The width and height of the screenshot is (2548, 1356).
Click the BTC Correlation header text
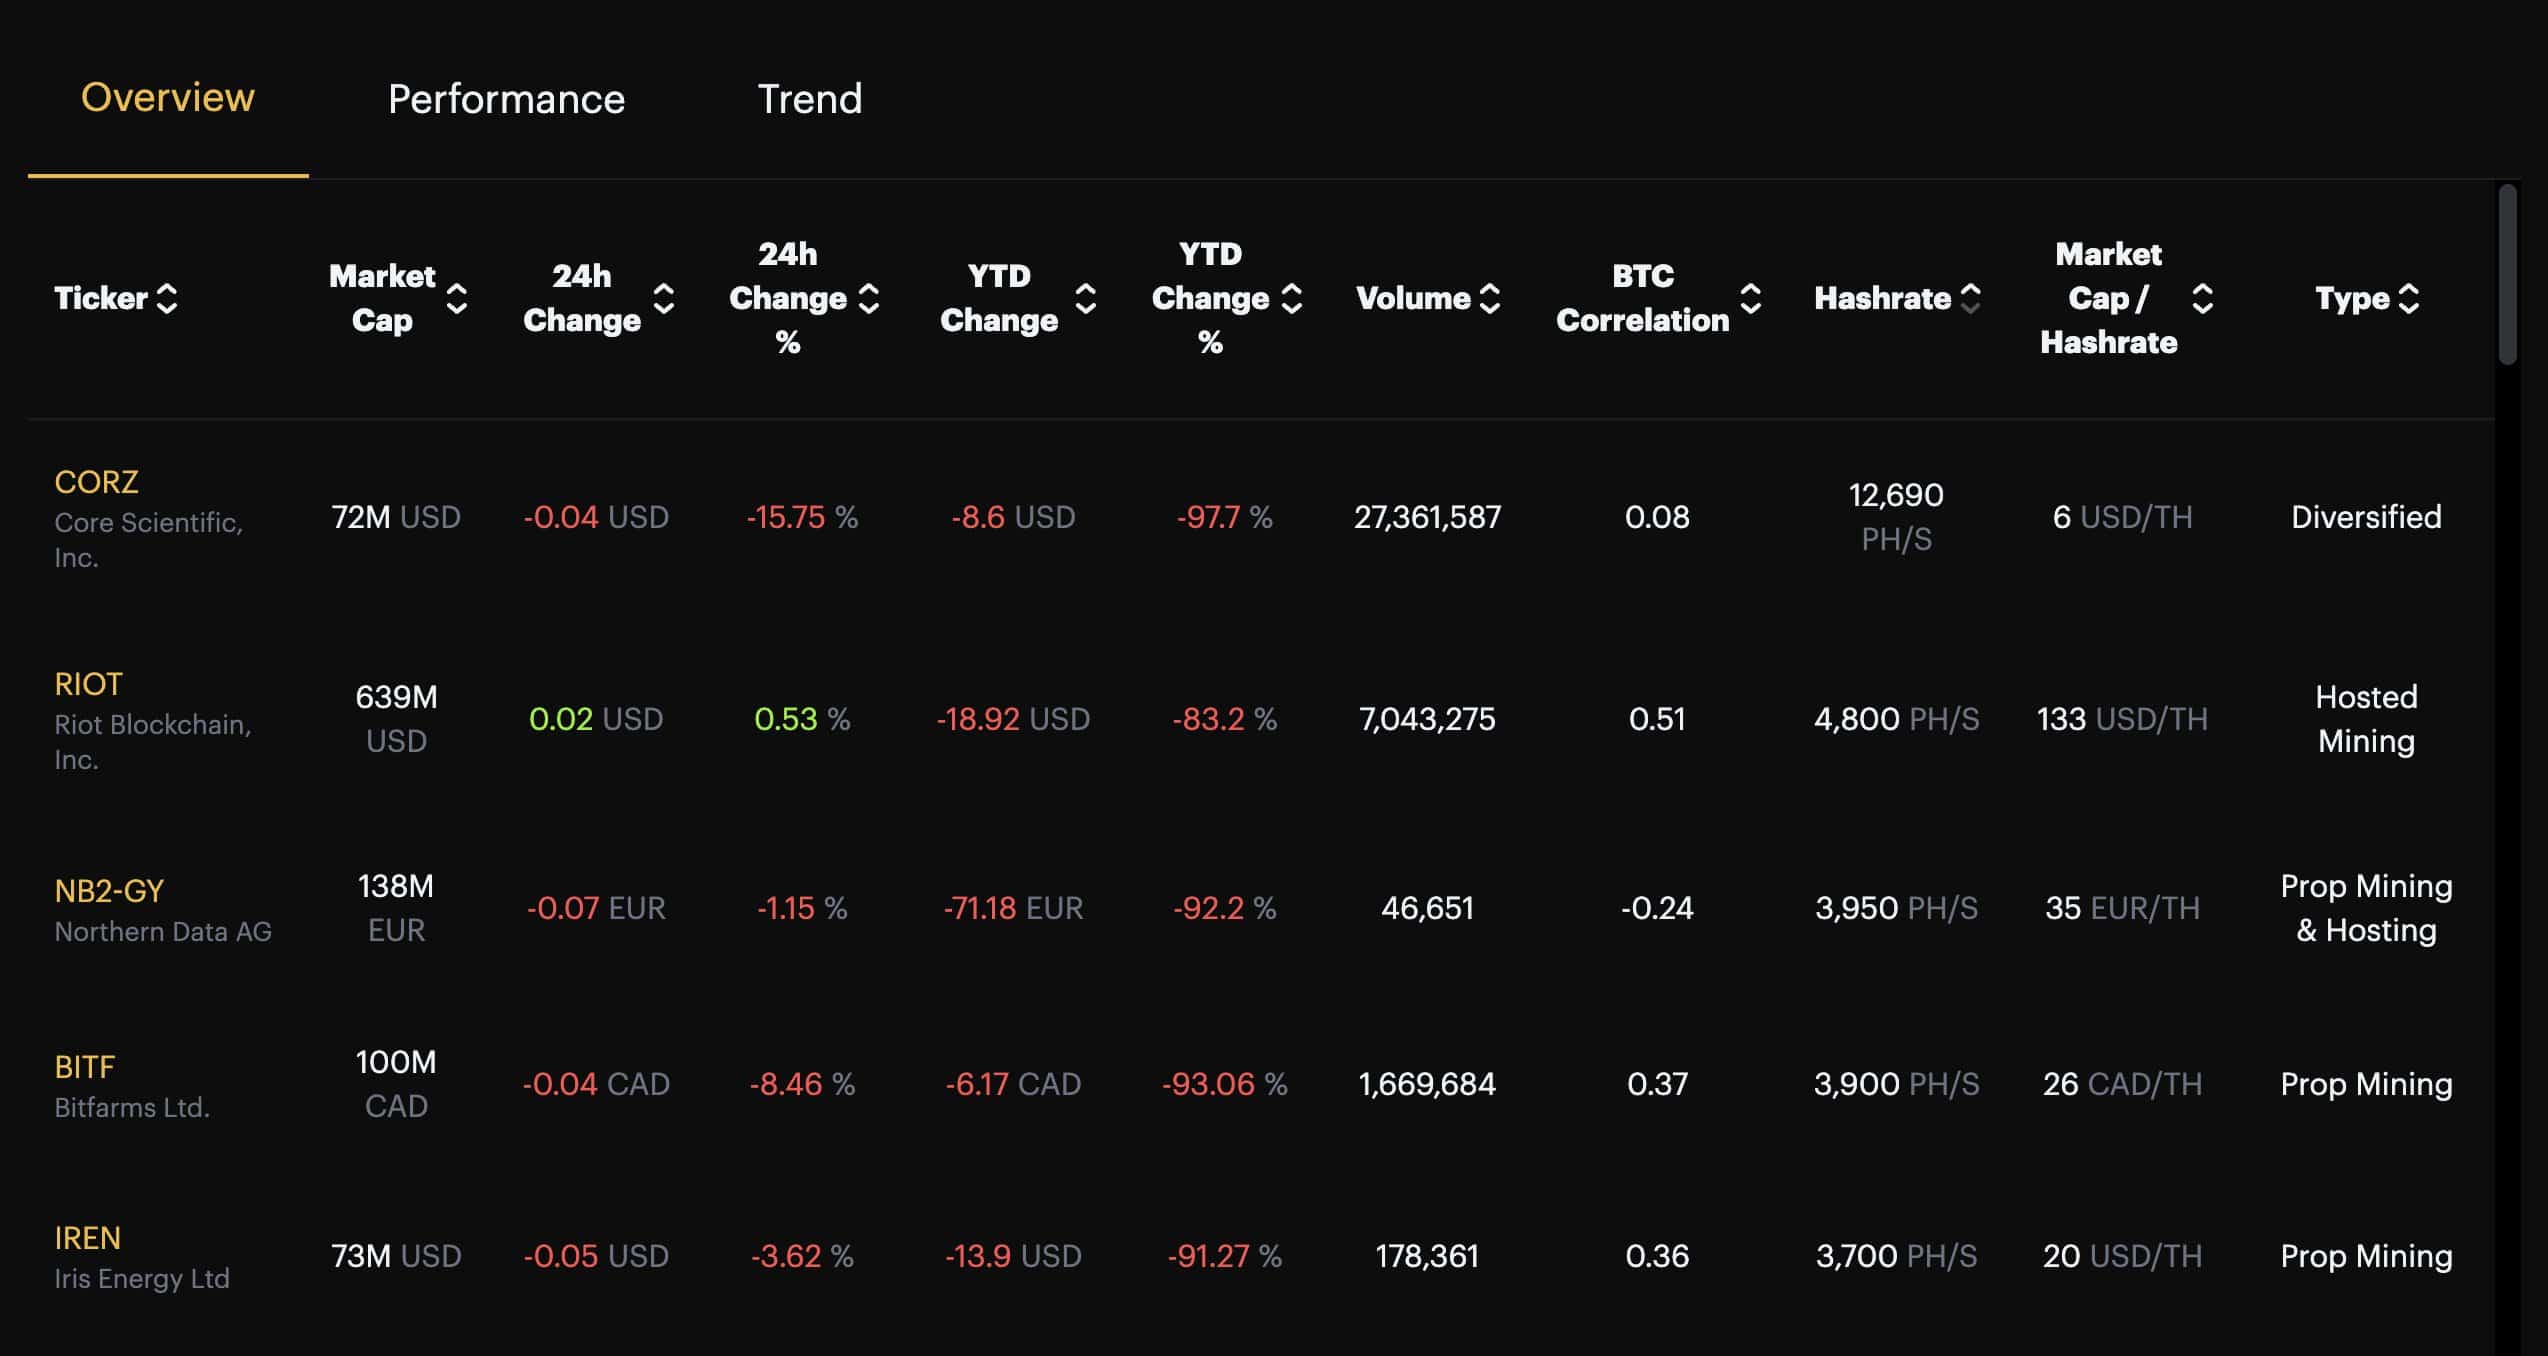pos(1642,298)
